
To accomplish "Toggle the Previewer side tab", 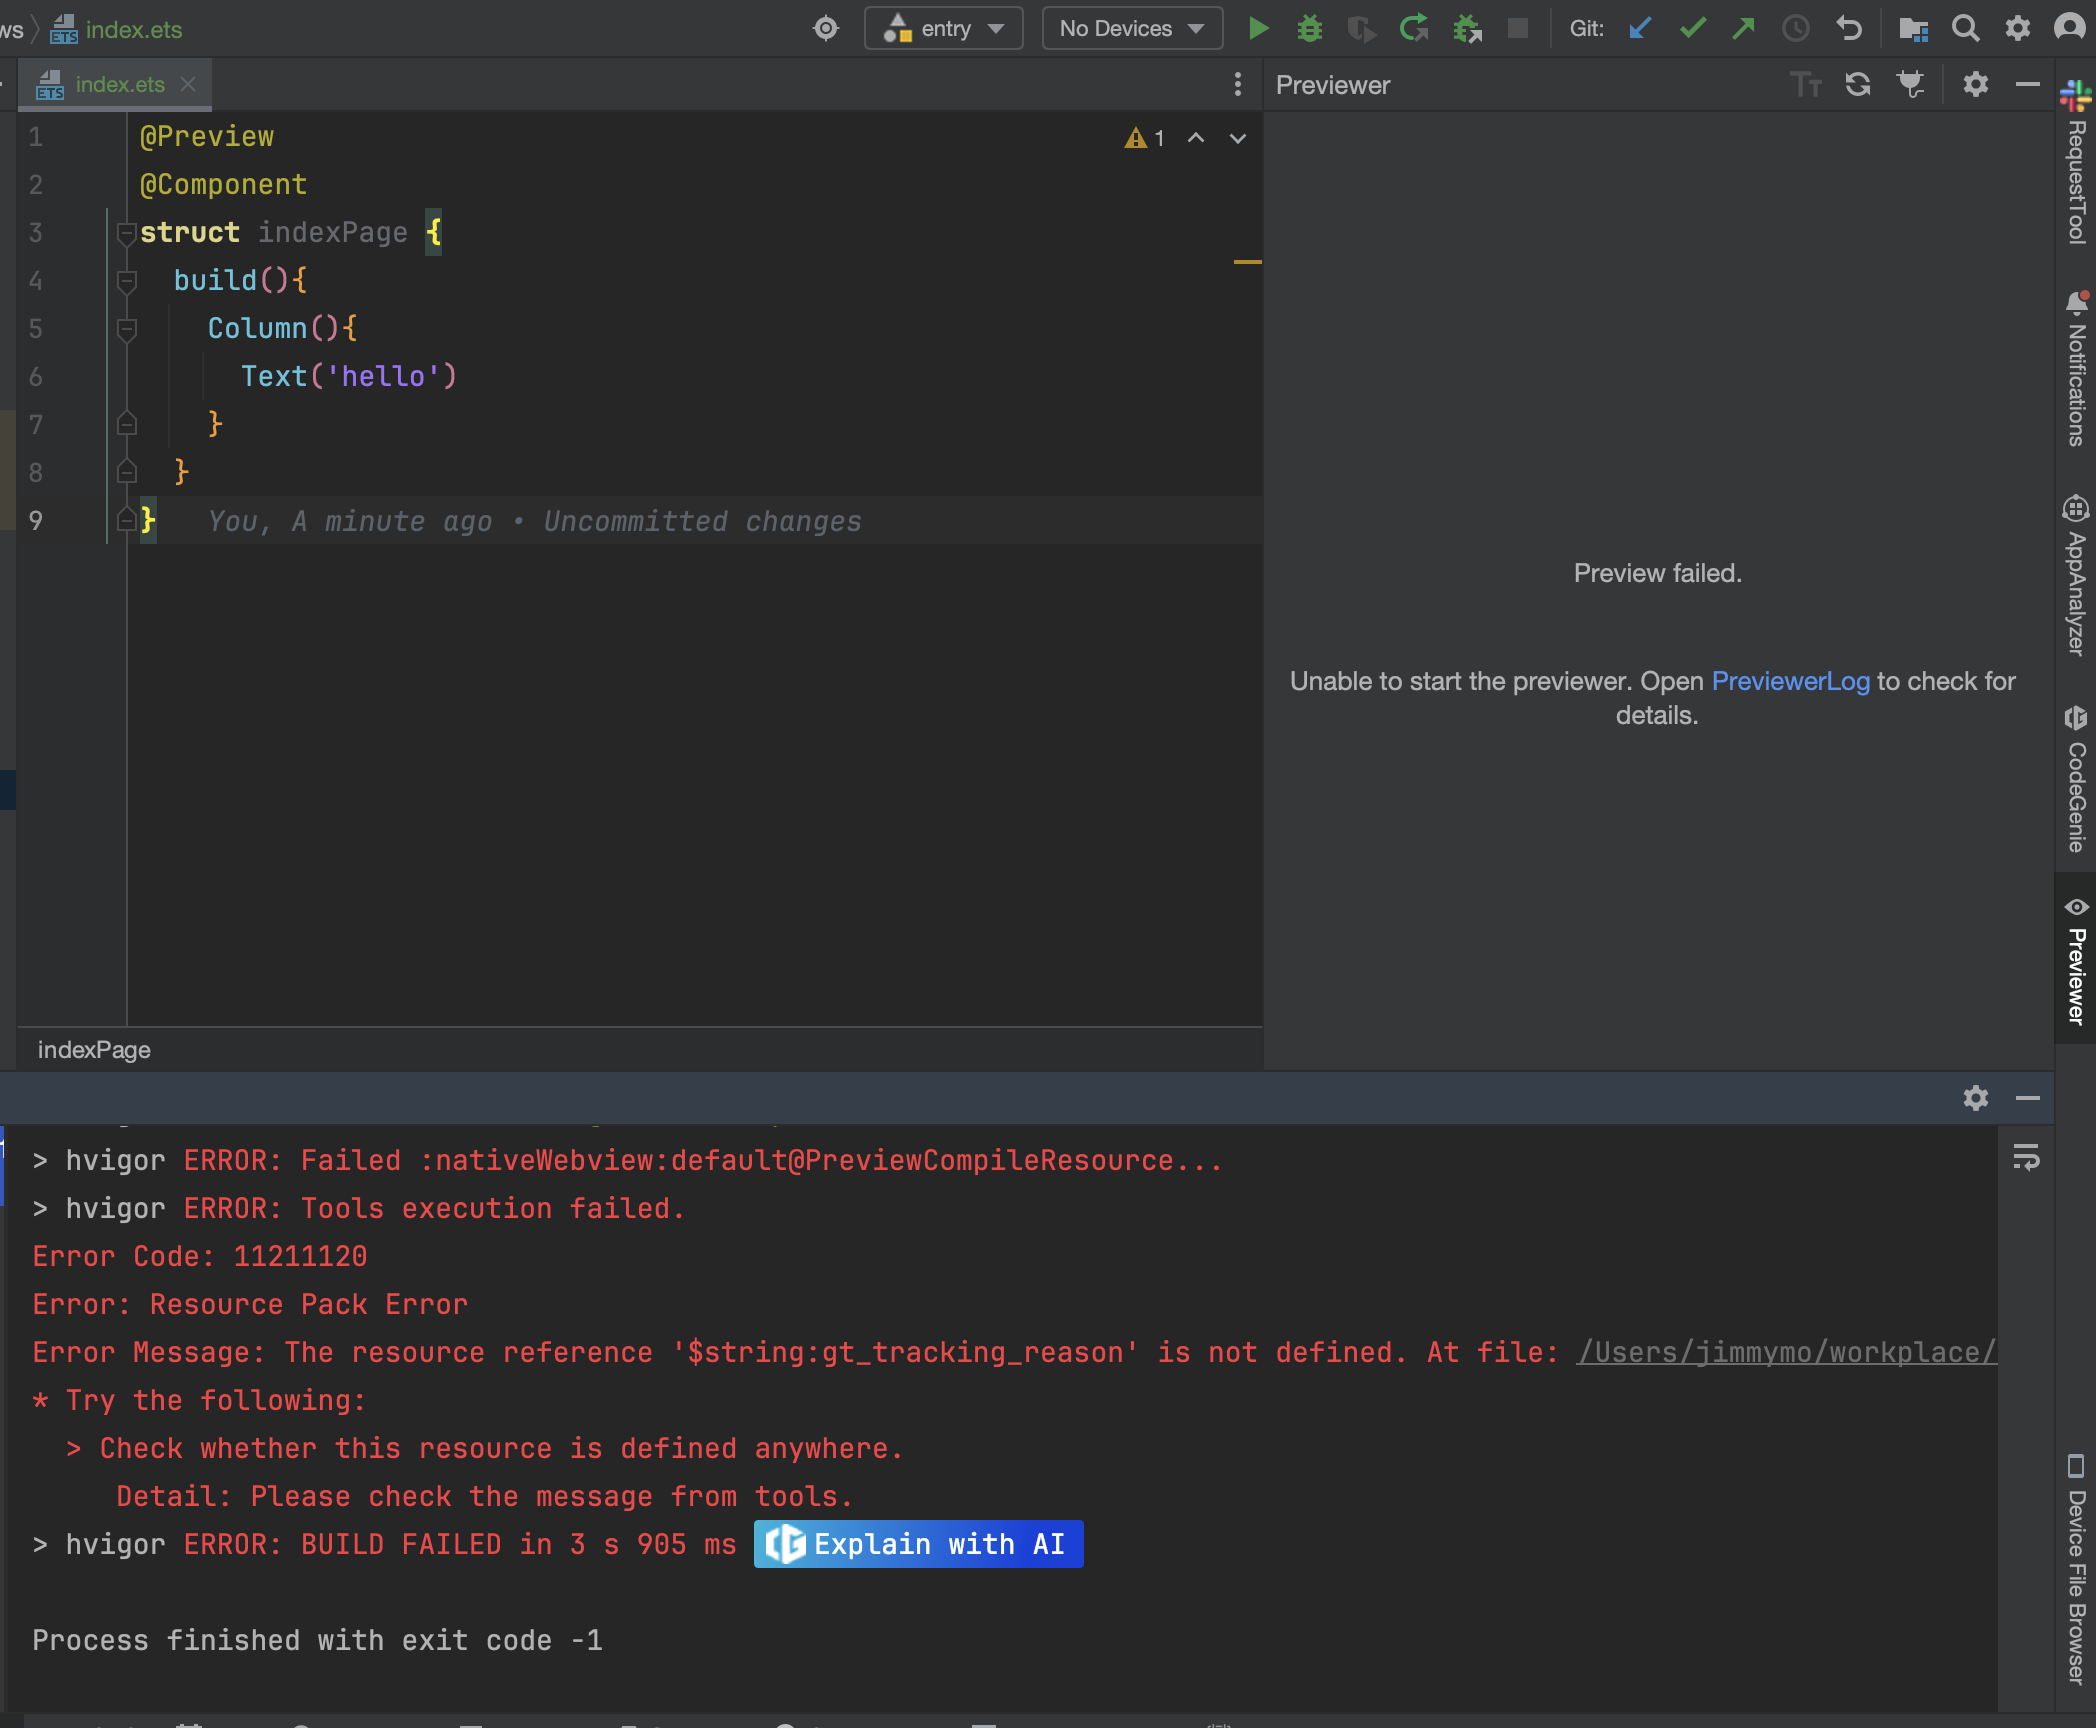I will pyautogui.click(x=2076, y=960).
